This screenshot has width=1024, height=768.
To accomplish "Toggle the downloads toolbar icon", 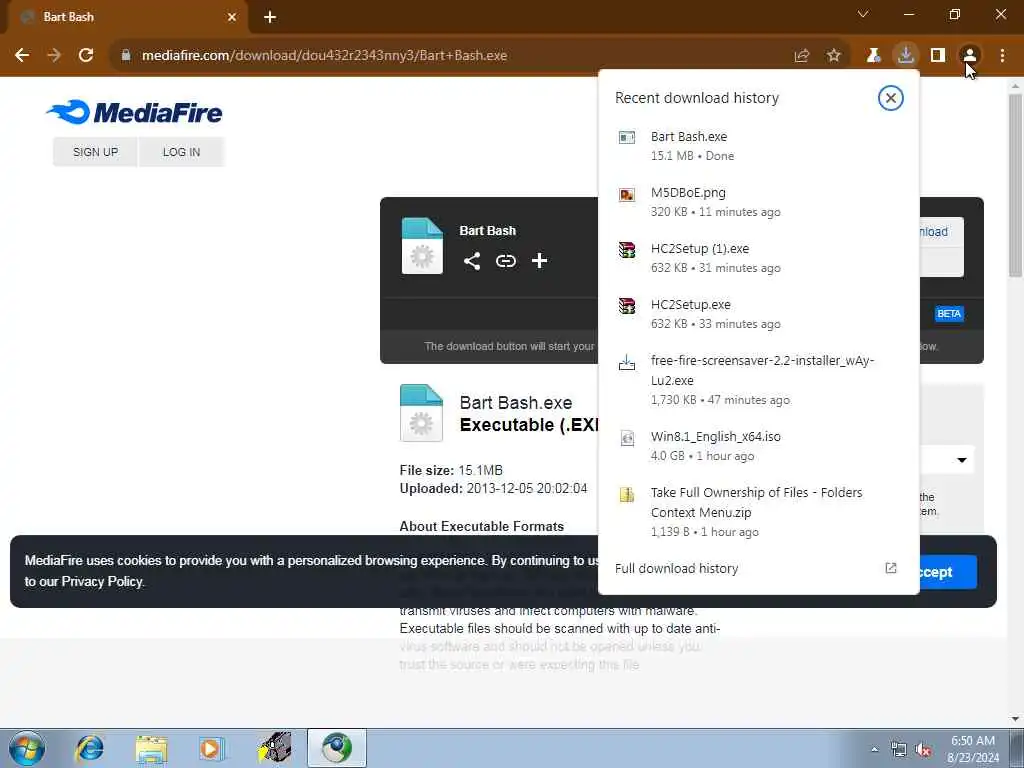I will tap(905, 56).
